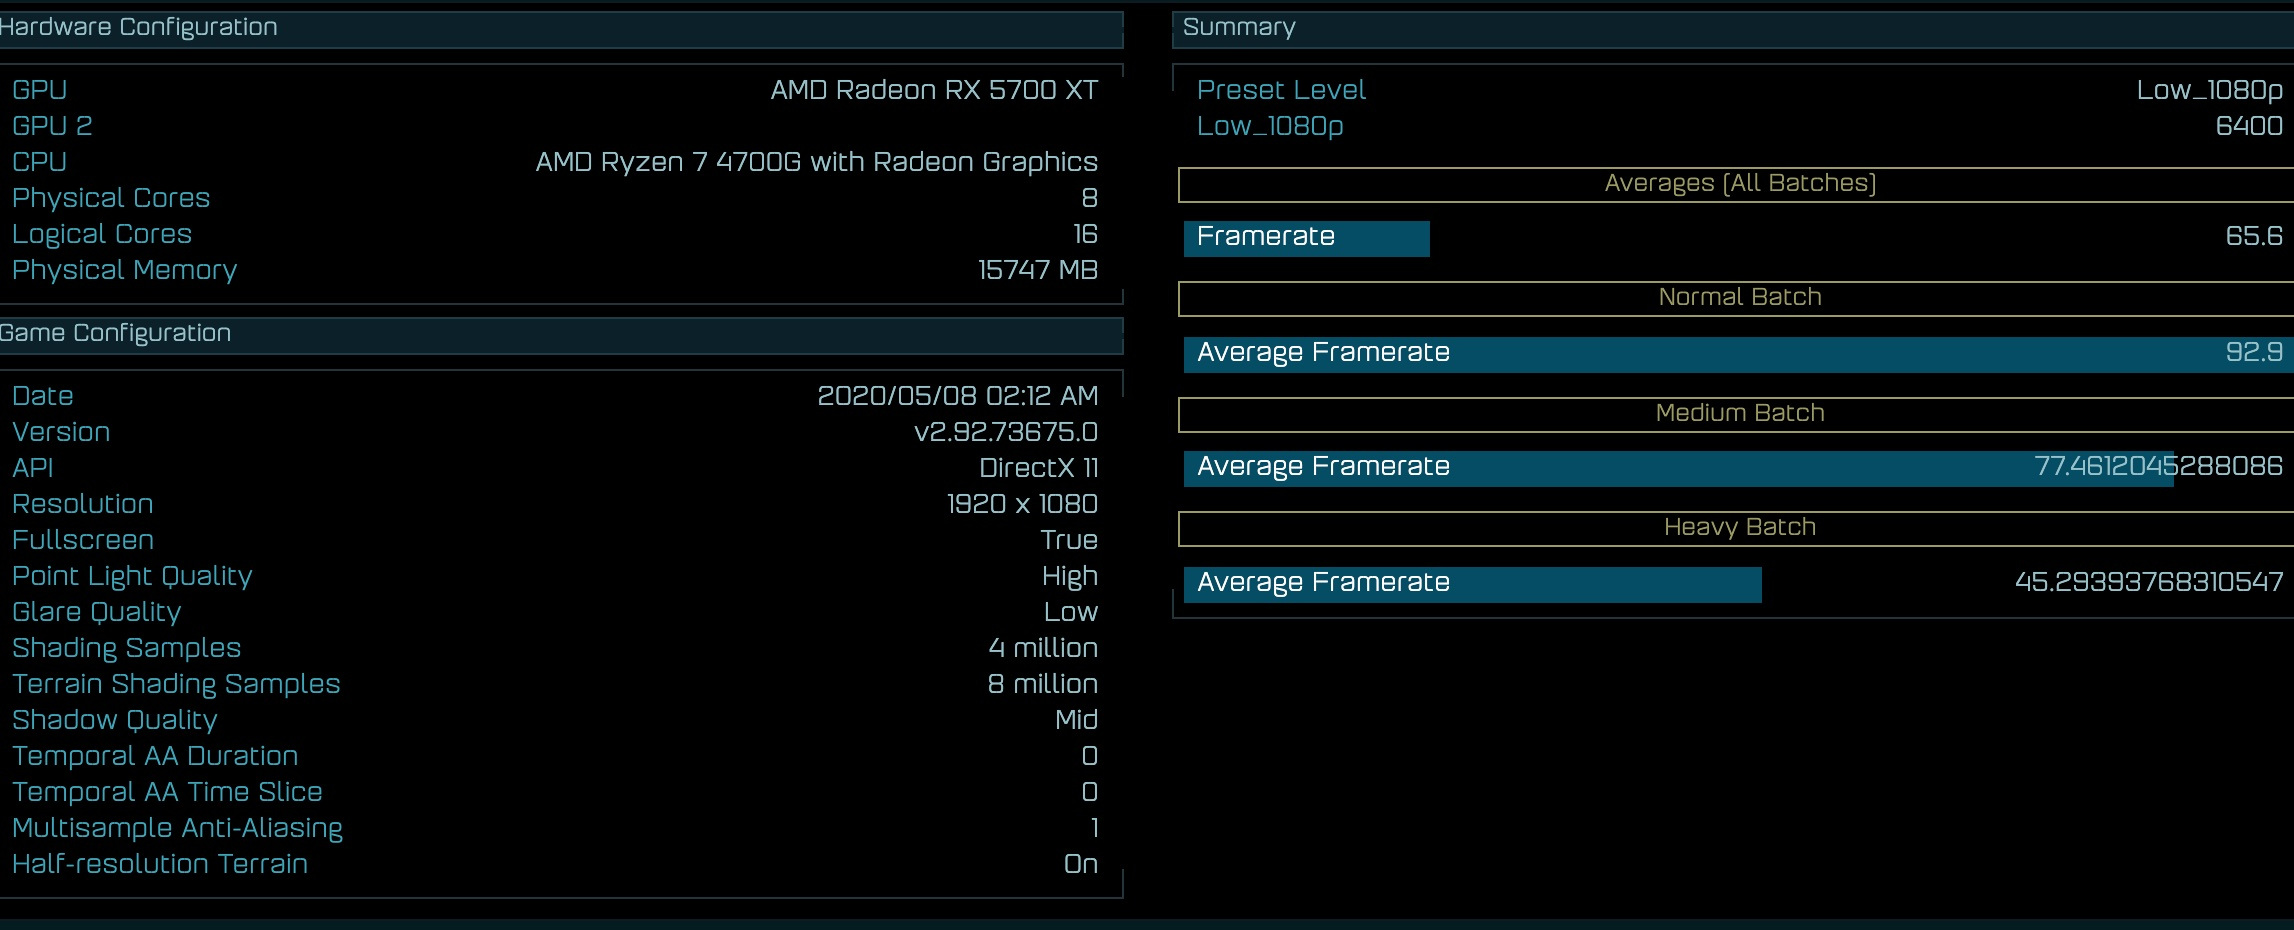2294x930 pixels.
Task: Click the Multisample Anti-Aliasing label
Action: [x=177, y=828]
